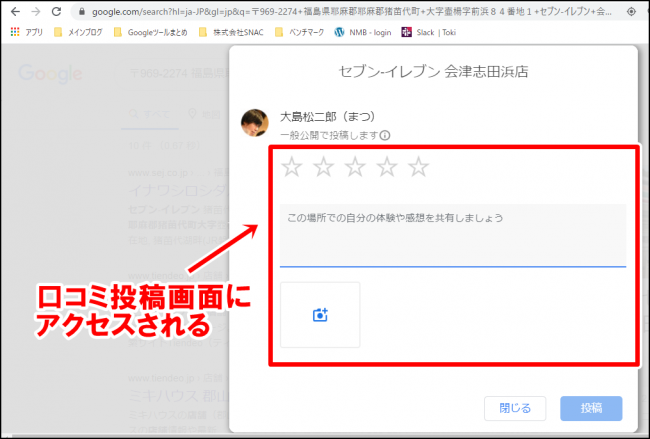Screen dimensions: 650x439
Task: Click the dimmed Google logo behind the dialog
Action: point(50,74)
